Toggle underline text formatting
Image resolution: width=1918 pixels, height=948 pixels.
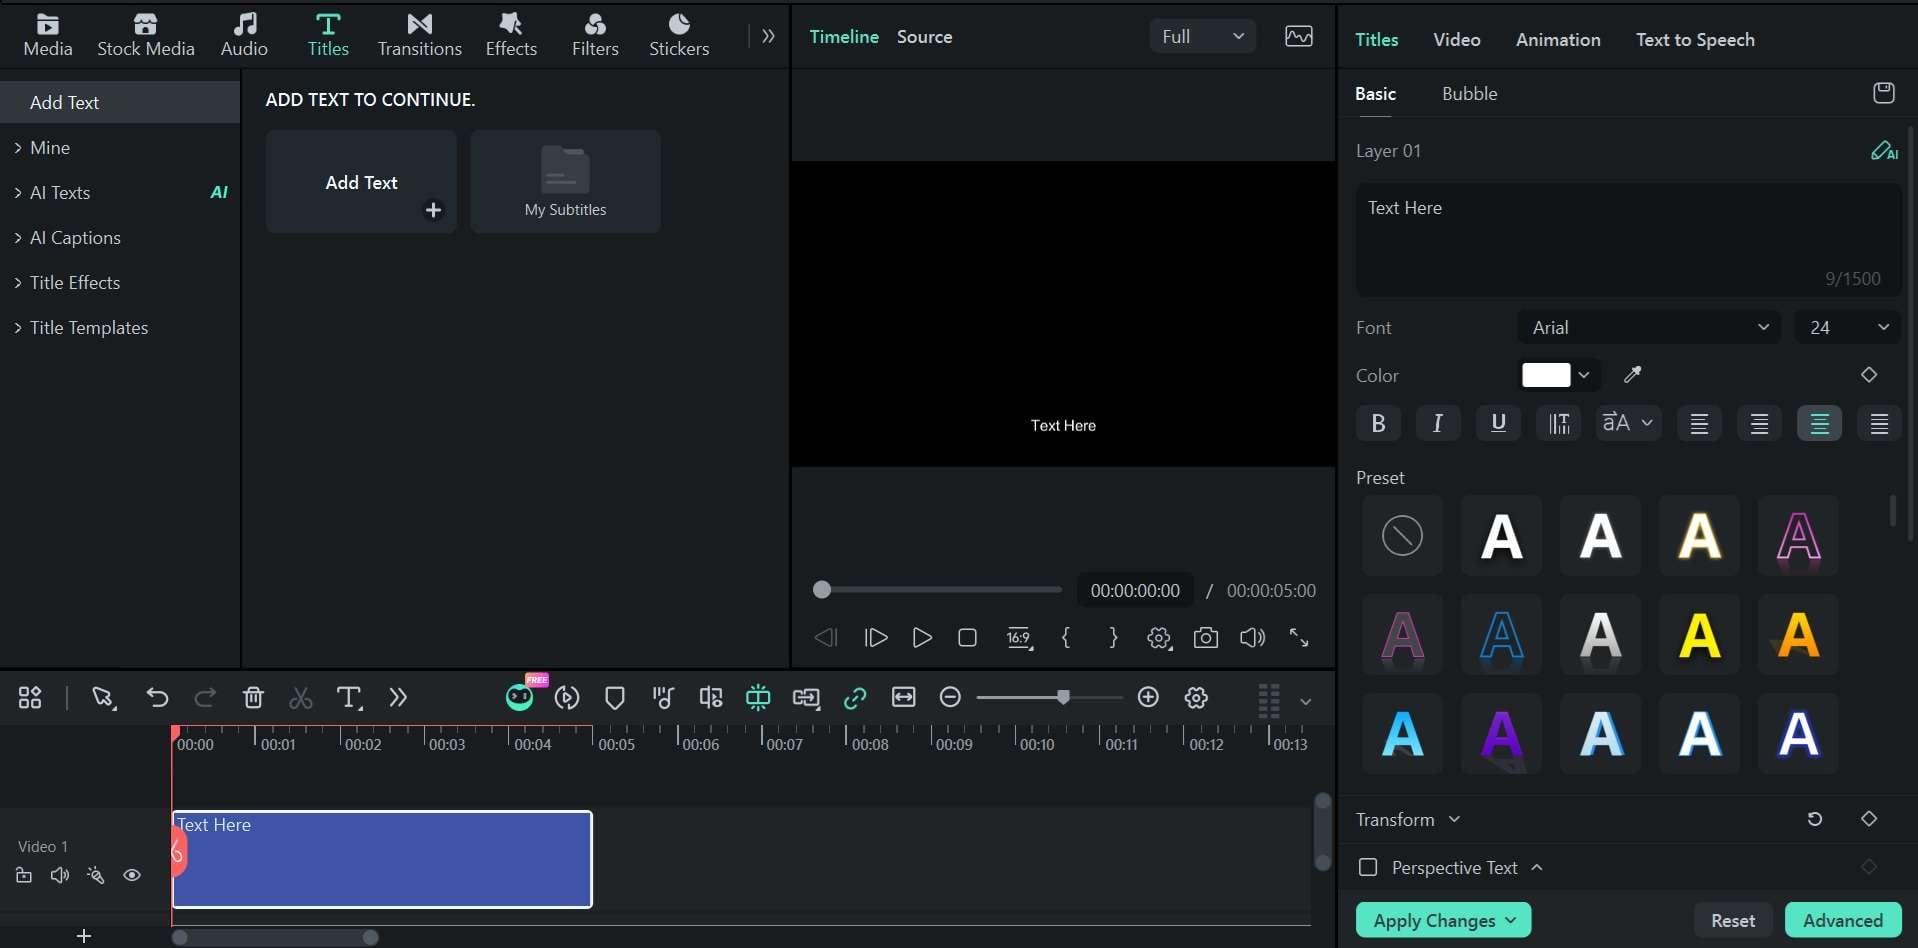pos(1498,423)
